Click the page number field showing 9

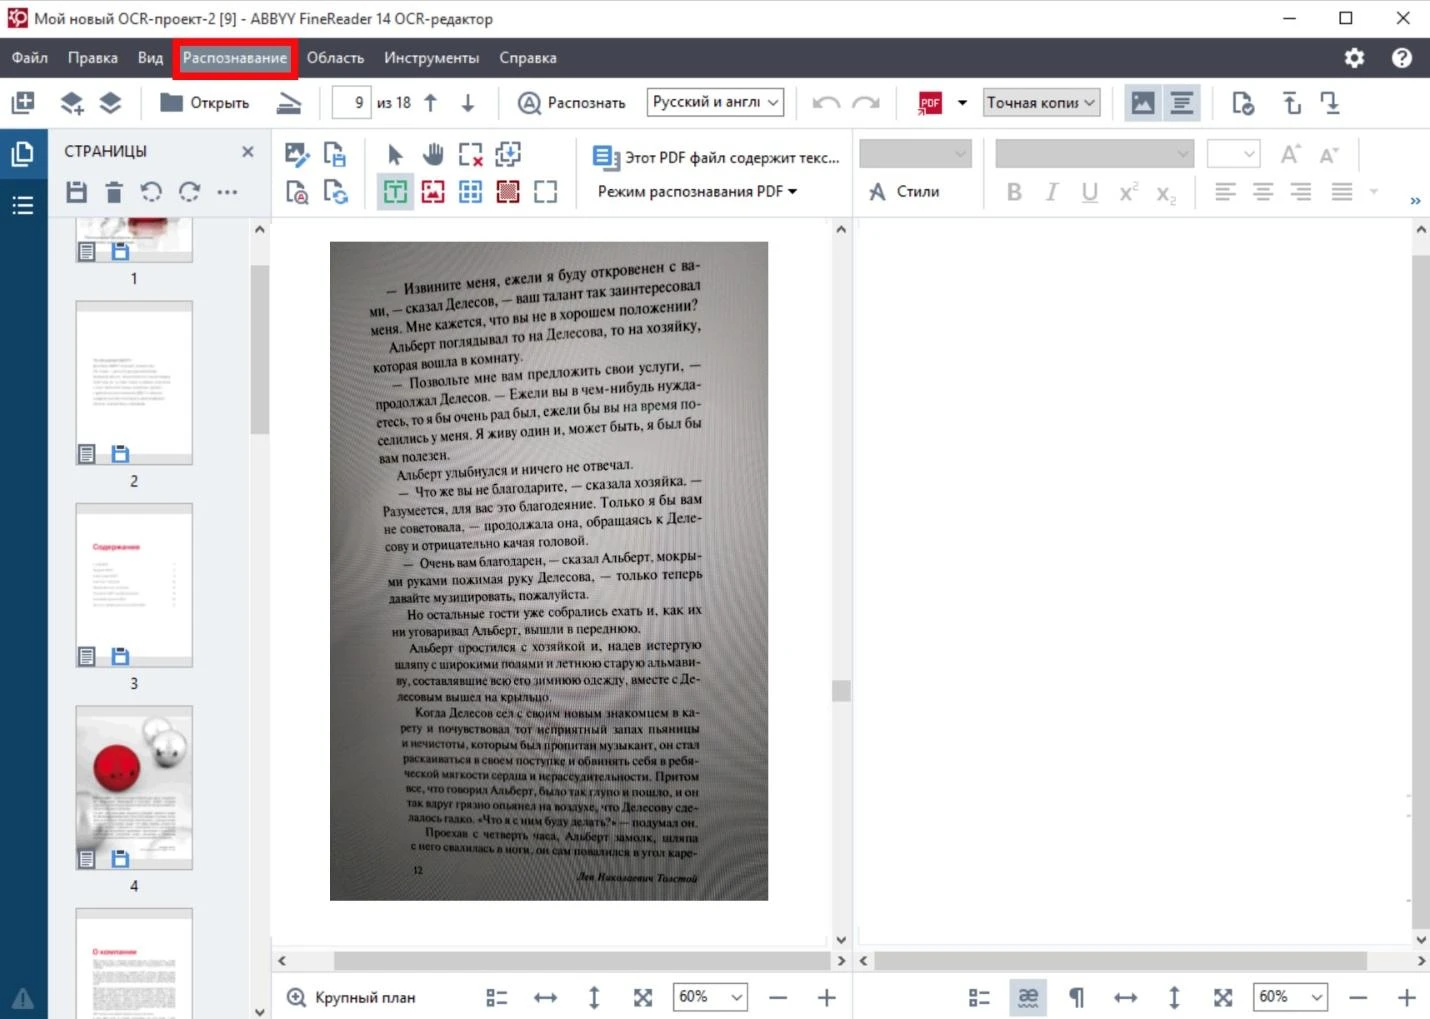(x=351, y=102)
